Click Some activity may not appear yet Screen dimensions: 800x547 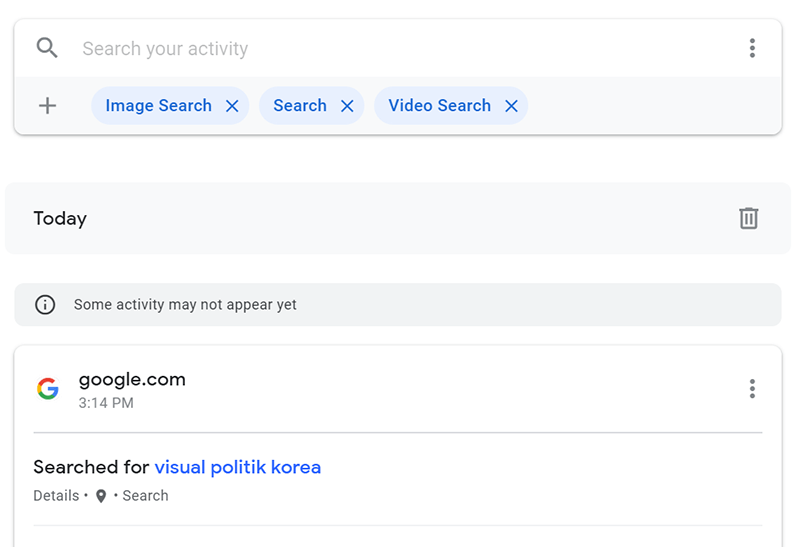[x=185, y=305]
